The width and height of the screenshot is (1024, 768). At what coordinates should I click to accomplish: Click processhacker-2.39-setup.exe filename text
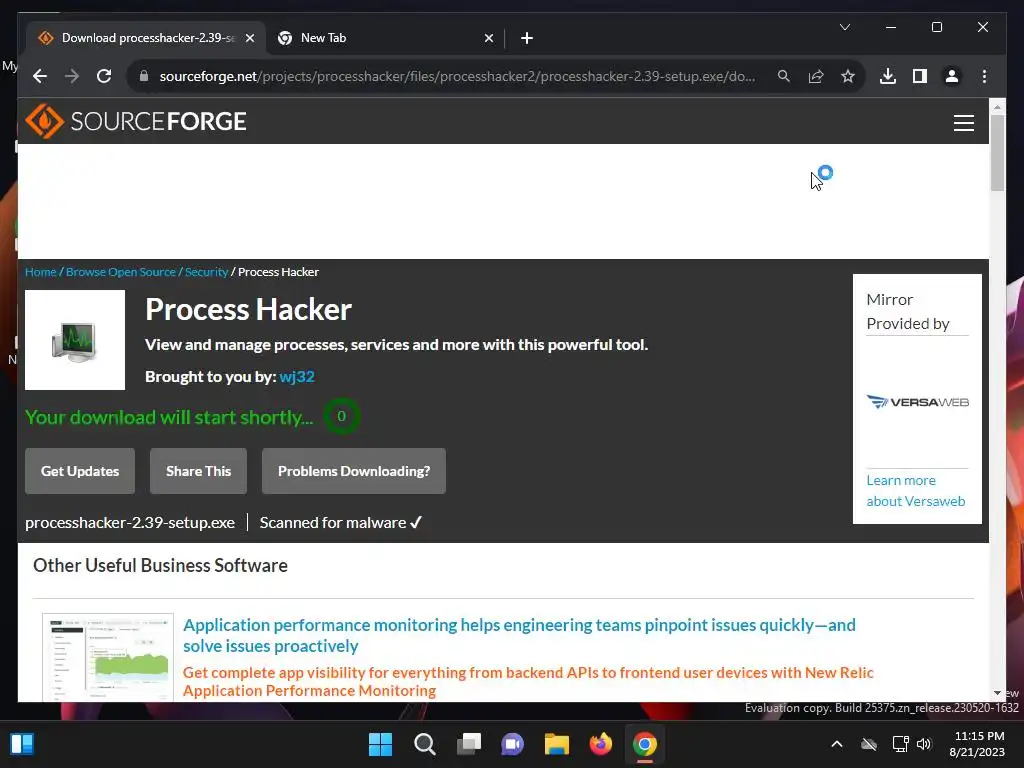[x=130, y=522]
